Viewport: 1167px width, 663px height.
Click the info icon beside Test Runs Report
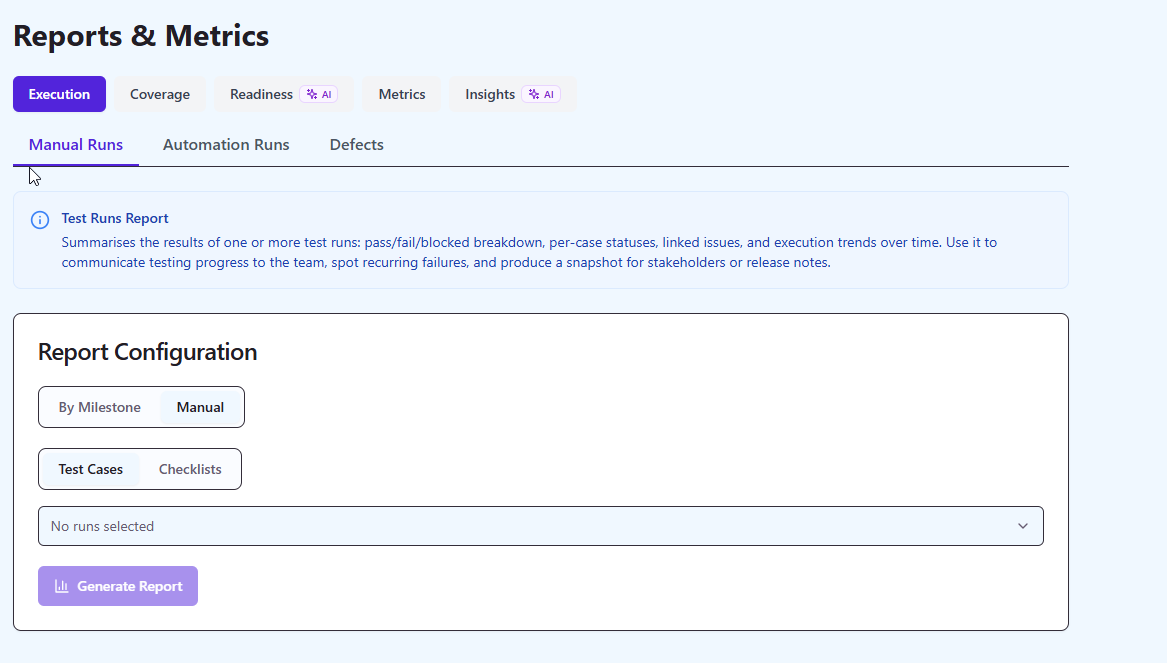tap(40, 220)
